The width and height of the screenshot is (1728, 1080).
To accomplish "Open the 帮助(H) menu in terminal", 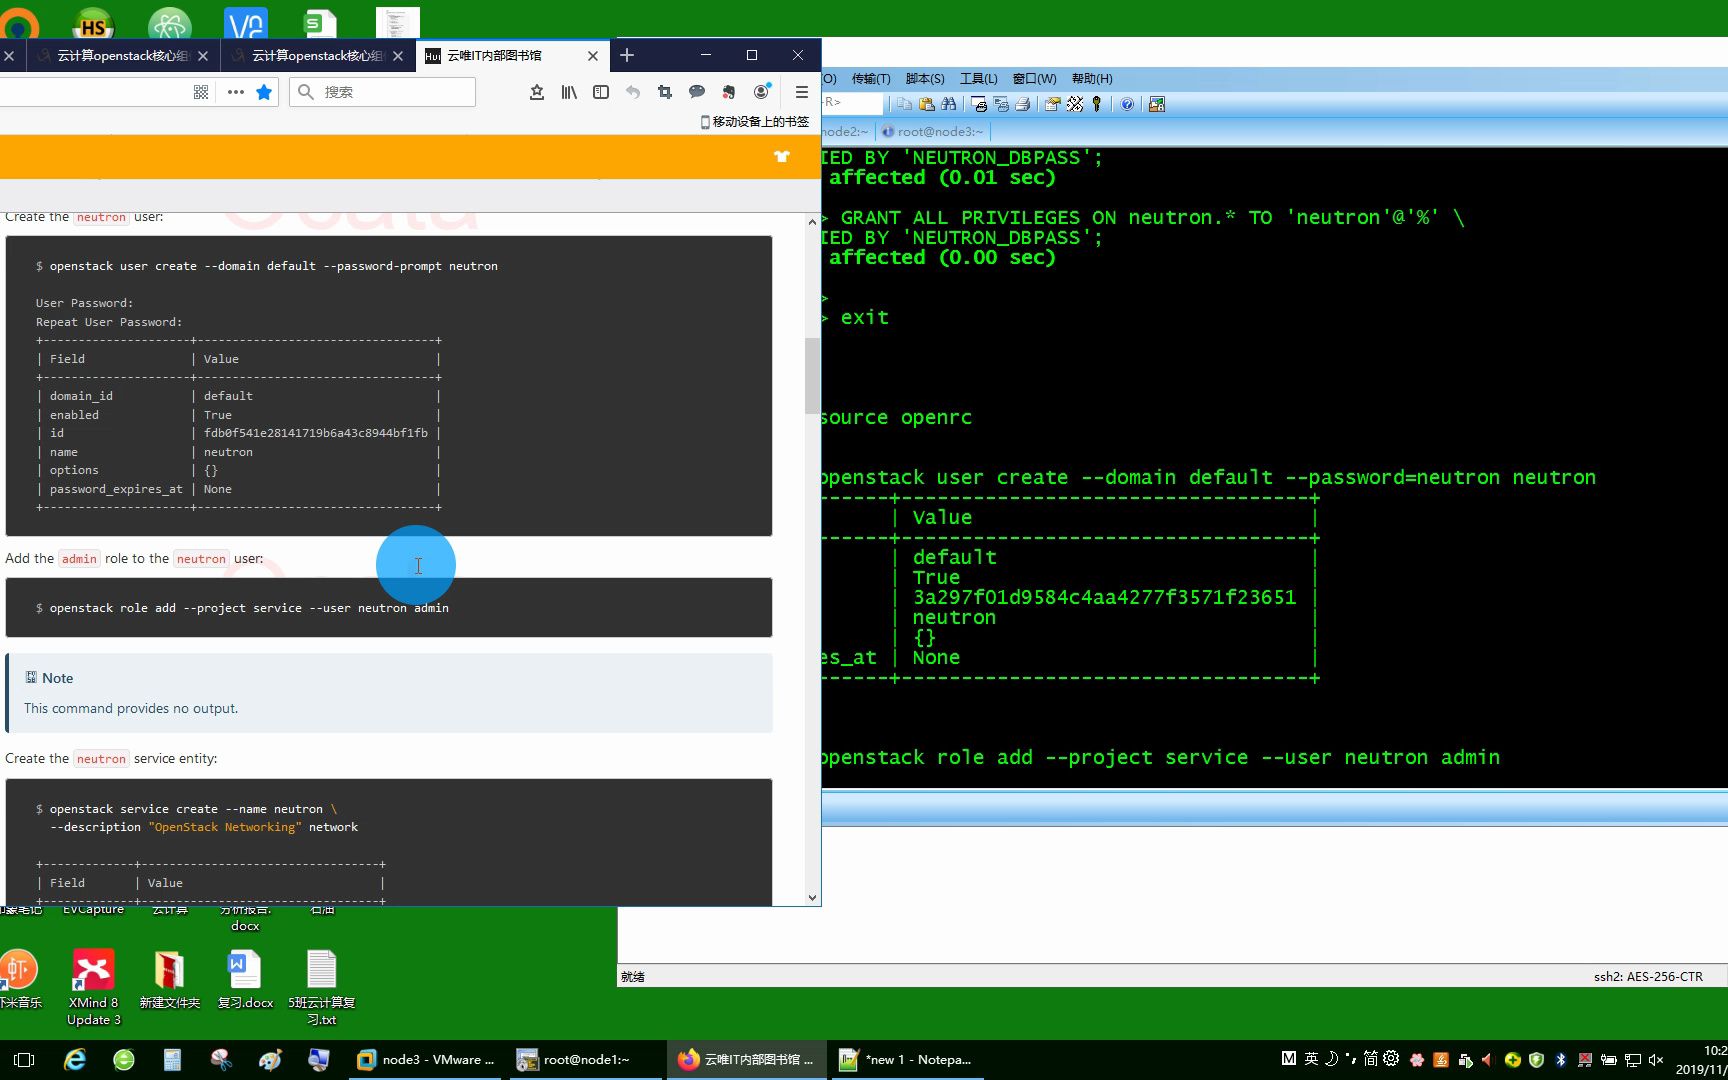I will tap(1092, 79).
